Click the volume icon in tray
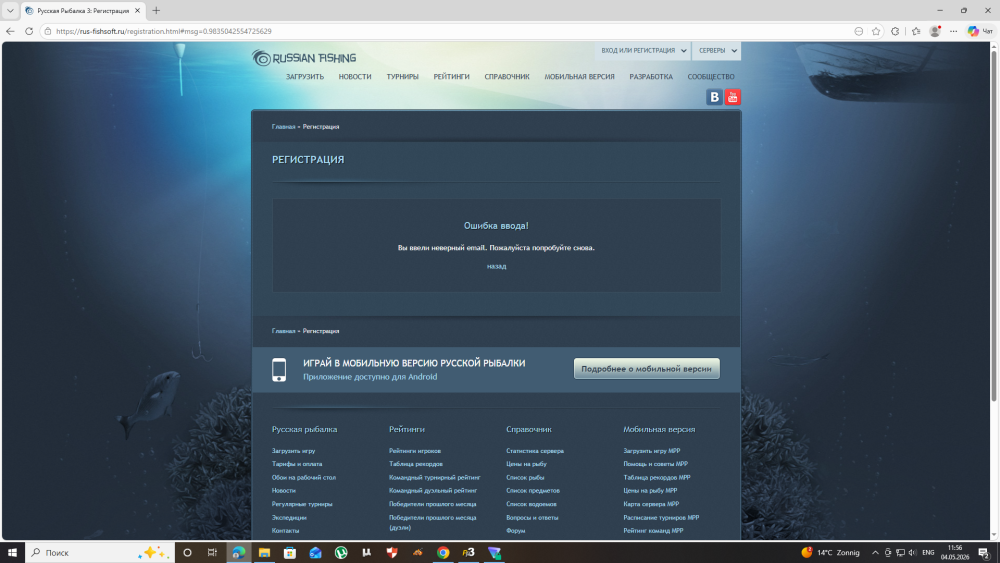This screenshot has height=563, width=1000. 913,552
